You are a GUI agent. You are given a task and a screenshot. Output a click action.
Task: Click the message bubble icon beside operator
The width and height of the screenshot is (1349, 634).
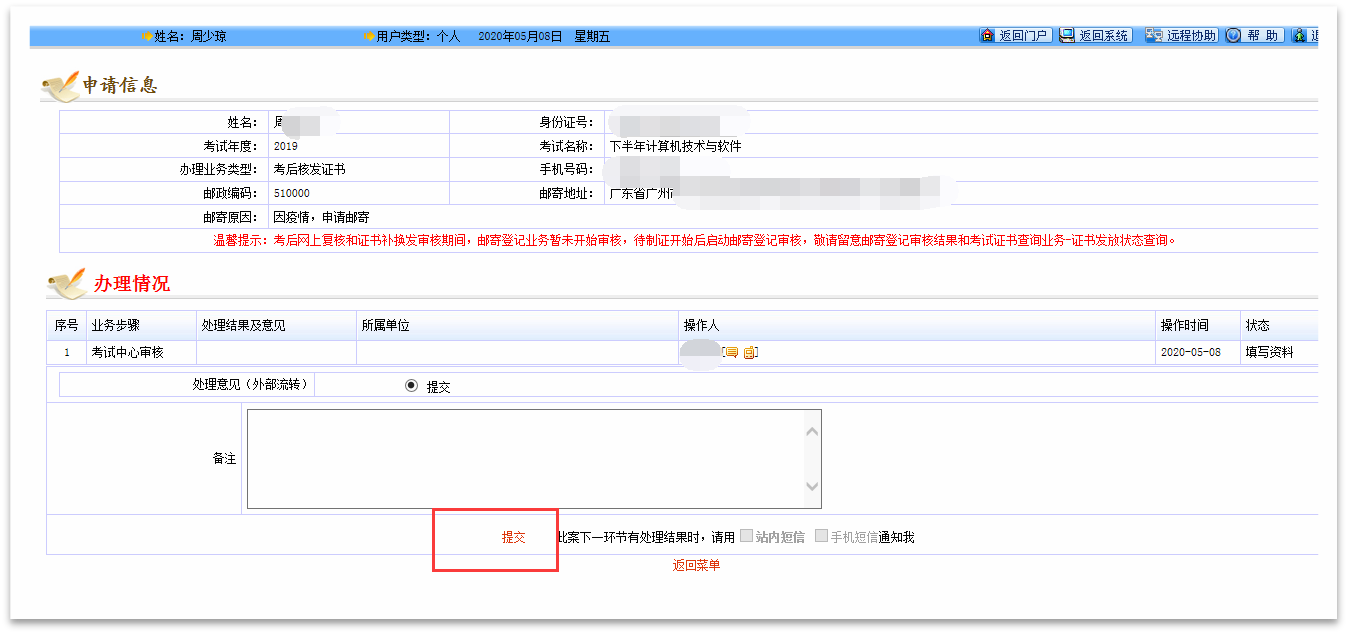[x=731, y=352]
